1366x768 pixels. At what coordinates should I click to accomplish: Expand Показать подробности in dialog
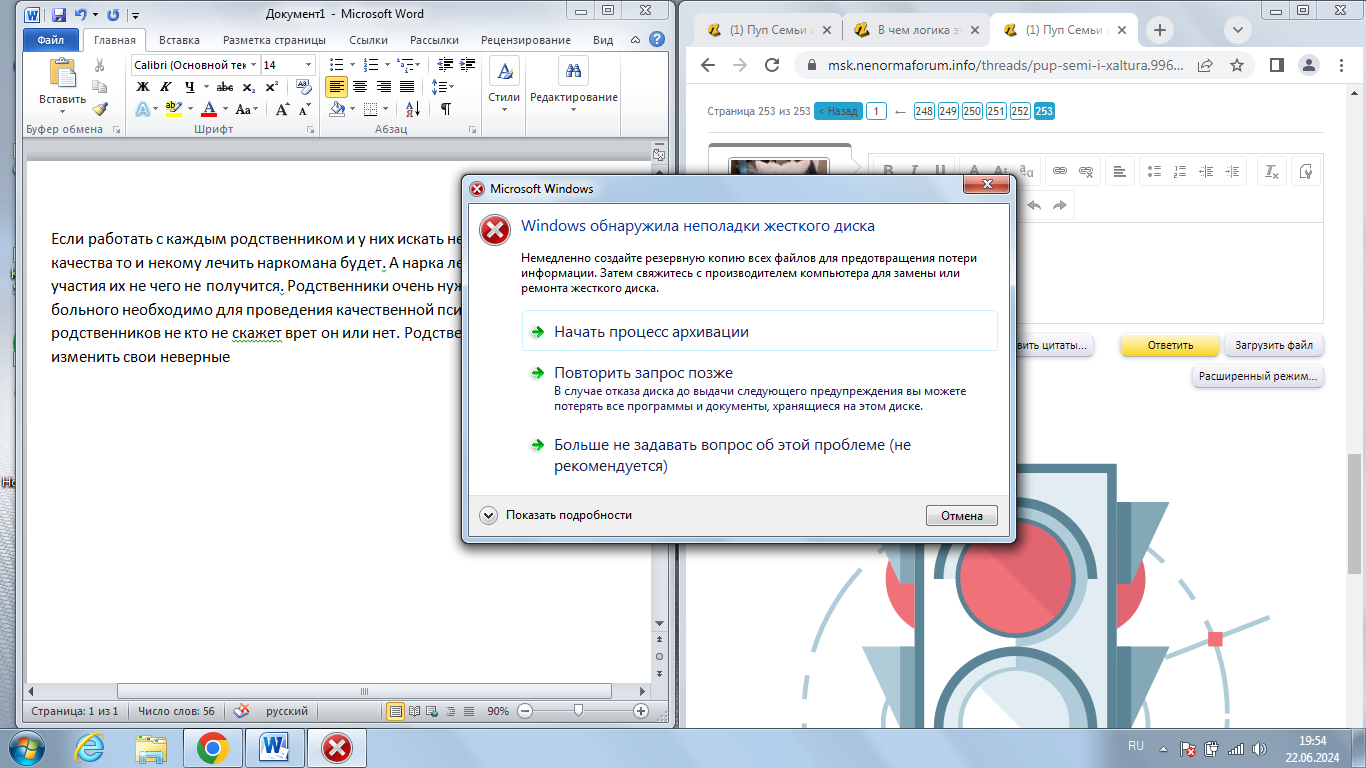coord(557,515)
